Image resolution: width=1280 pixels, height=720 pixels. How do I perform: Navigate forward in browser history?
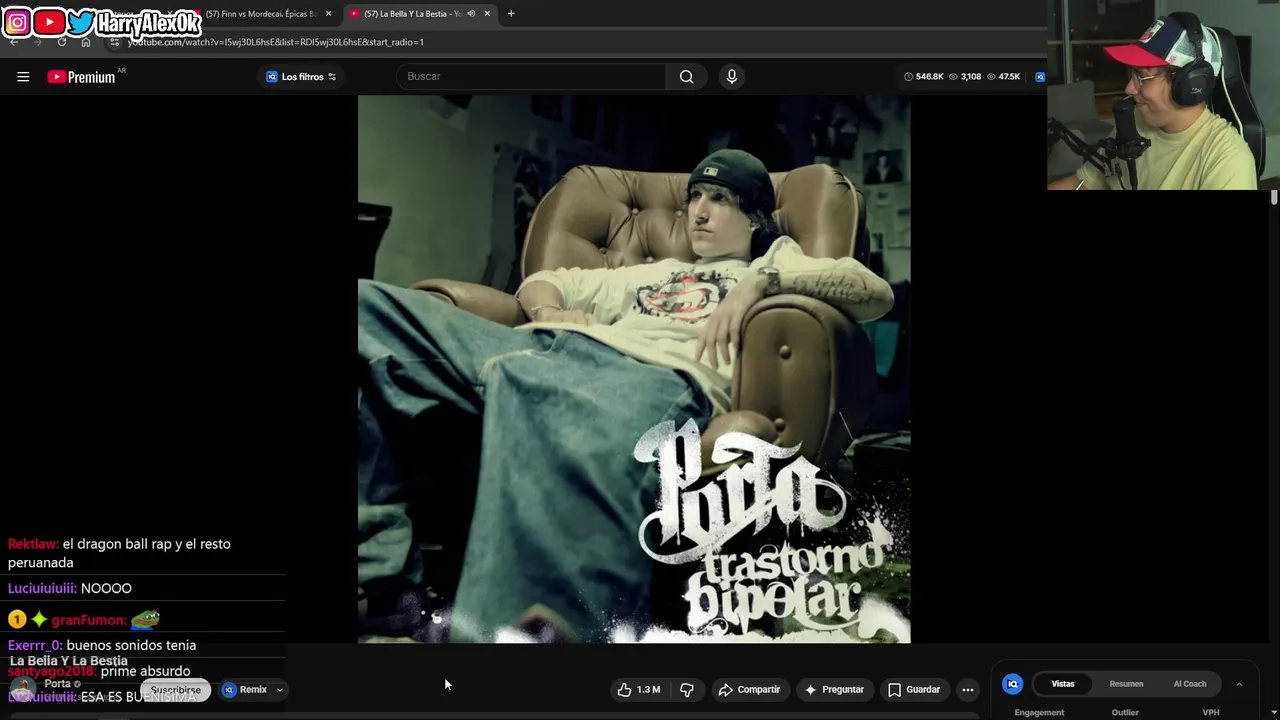[37, 42]
